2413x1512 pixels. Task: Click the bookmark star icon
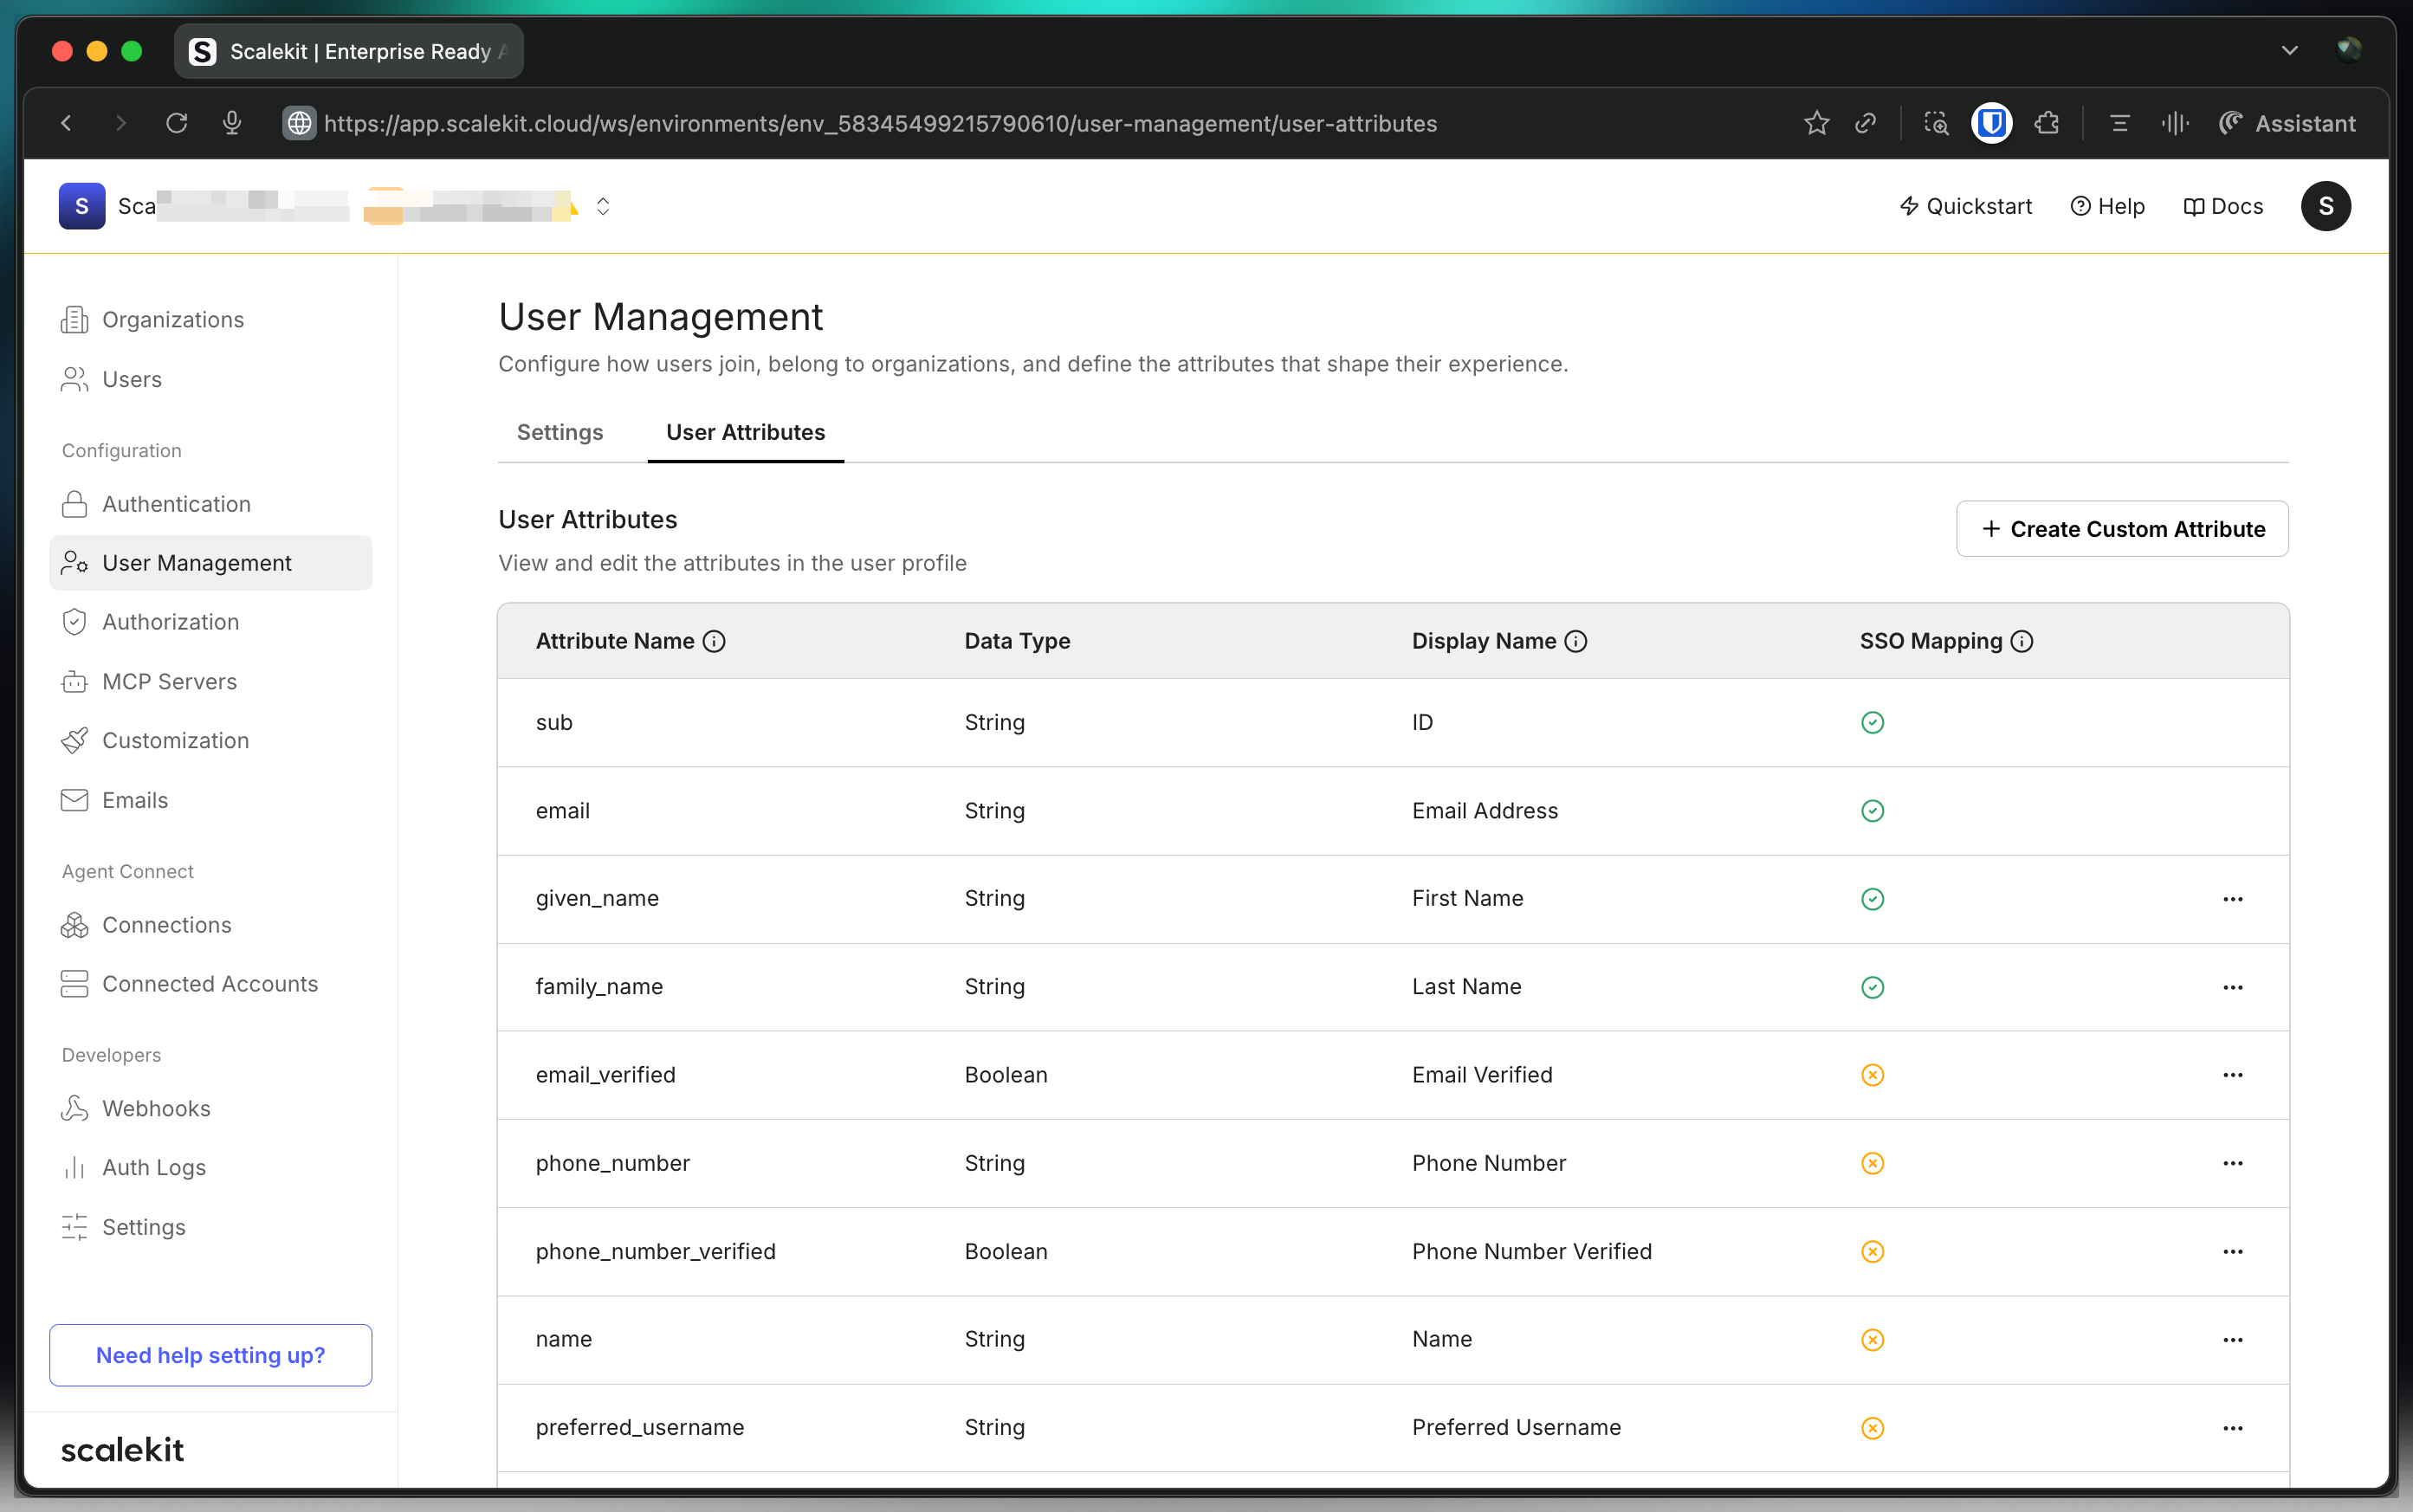coord(1816,123)
